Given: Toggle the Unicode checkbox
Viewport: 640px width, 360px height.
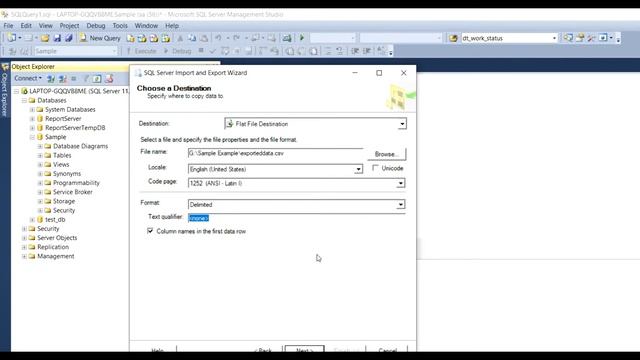Looking at the screenshot, I should 376,168.
